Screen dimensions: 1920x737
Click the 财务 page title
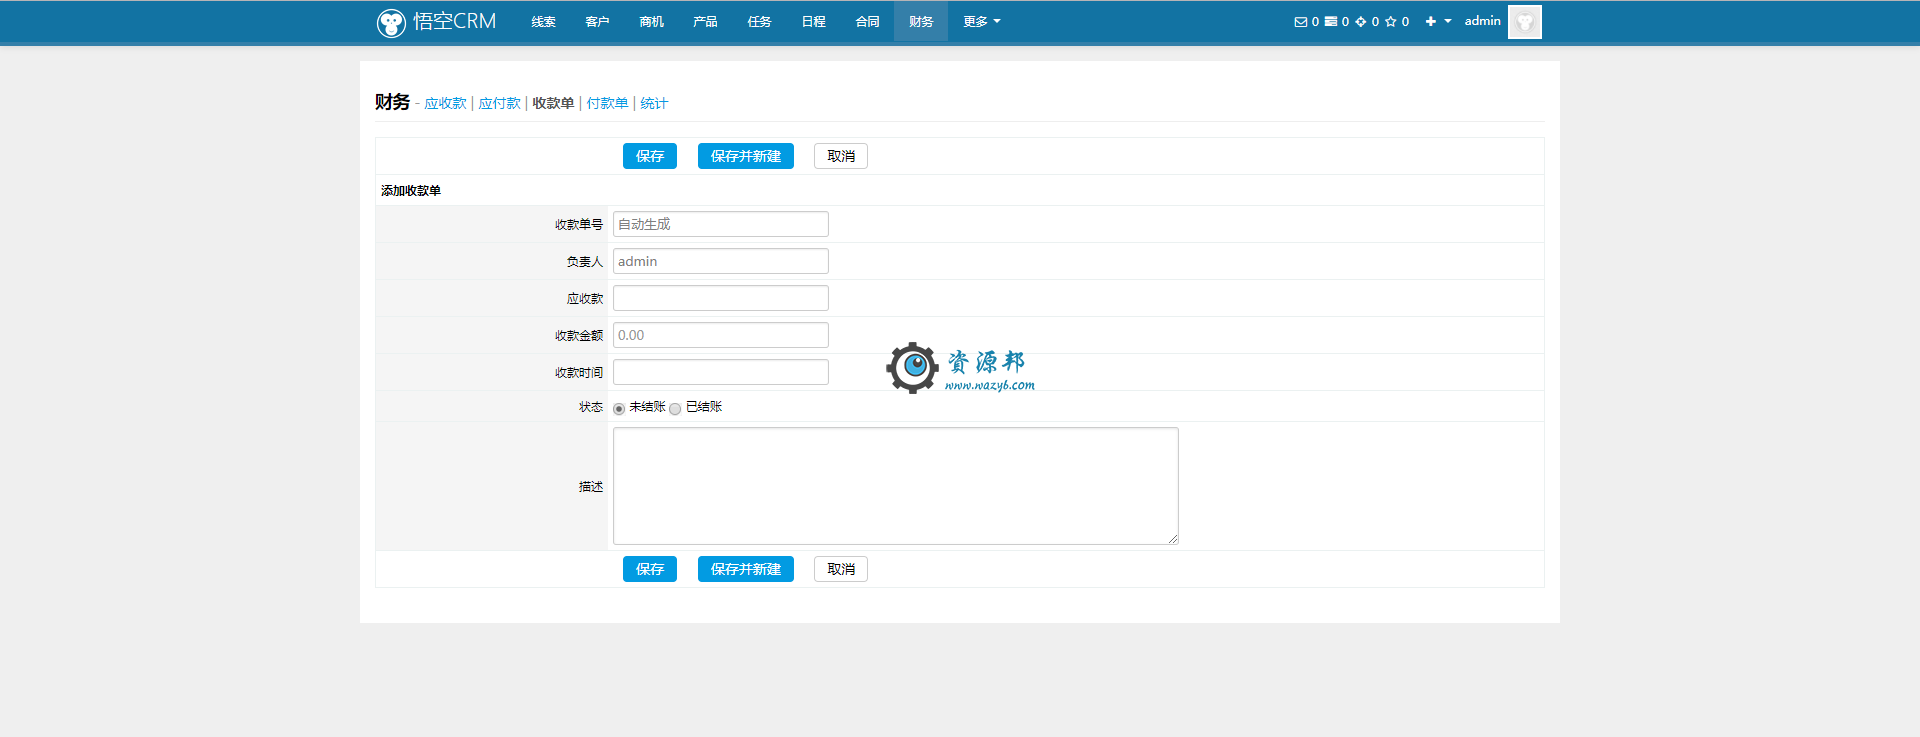[x=392, y=102]
